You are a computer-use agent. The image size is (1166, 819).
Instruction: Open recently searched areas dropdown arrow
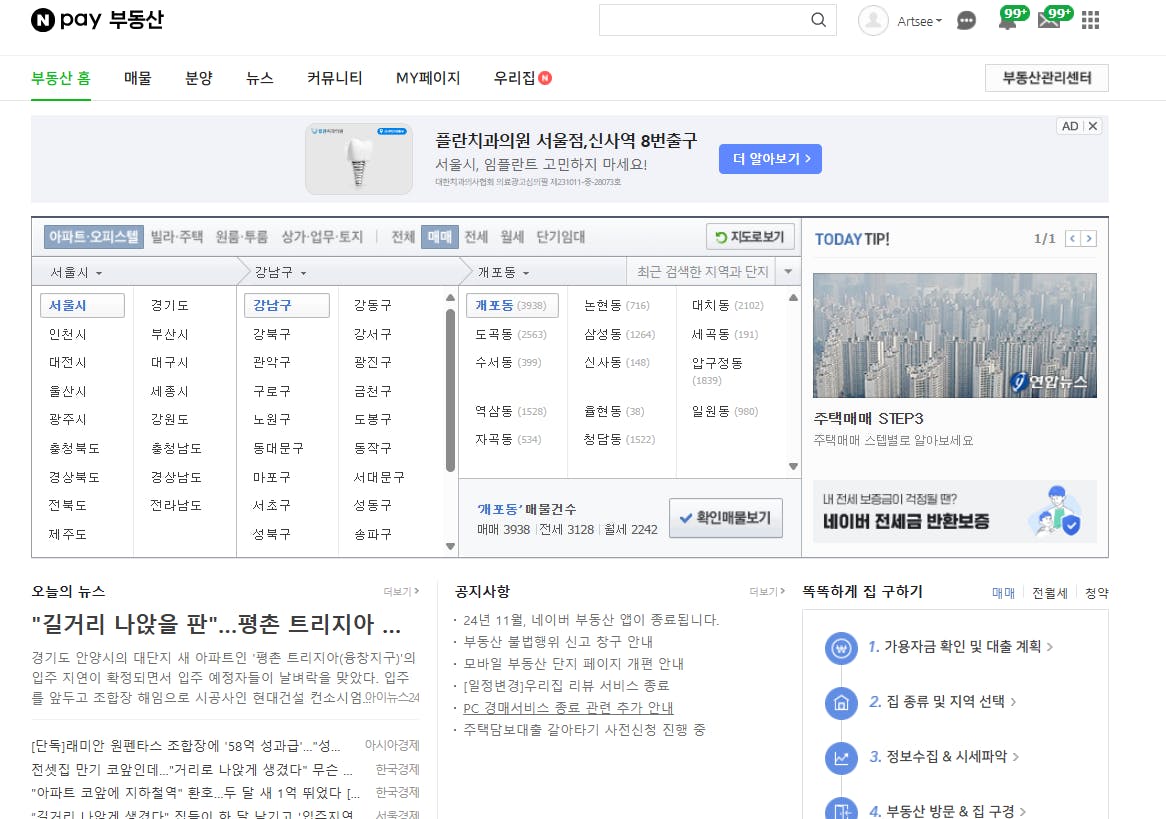(x=788, y=272)
